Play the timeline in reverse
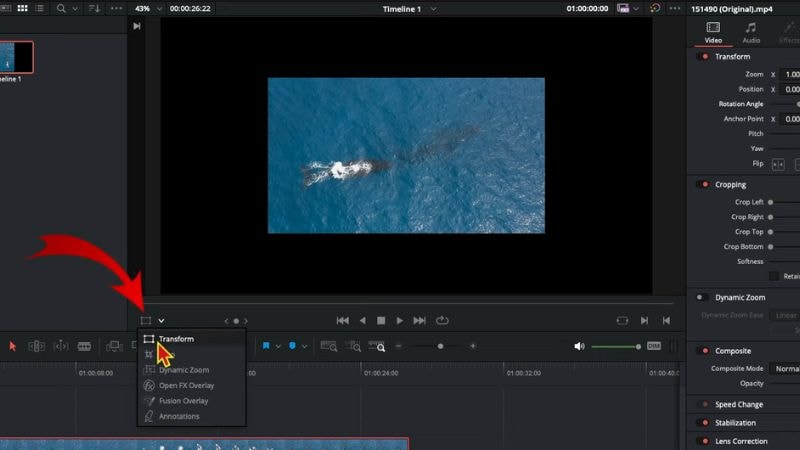This screenshot has height=450, width=800. click(363, 320)
